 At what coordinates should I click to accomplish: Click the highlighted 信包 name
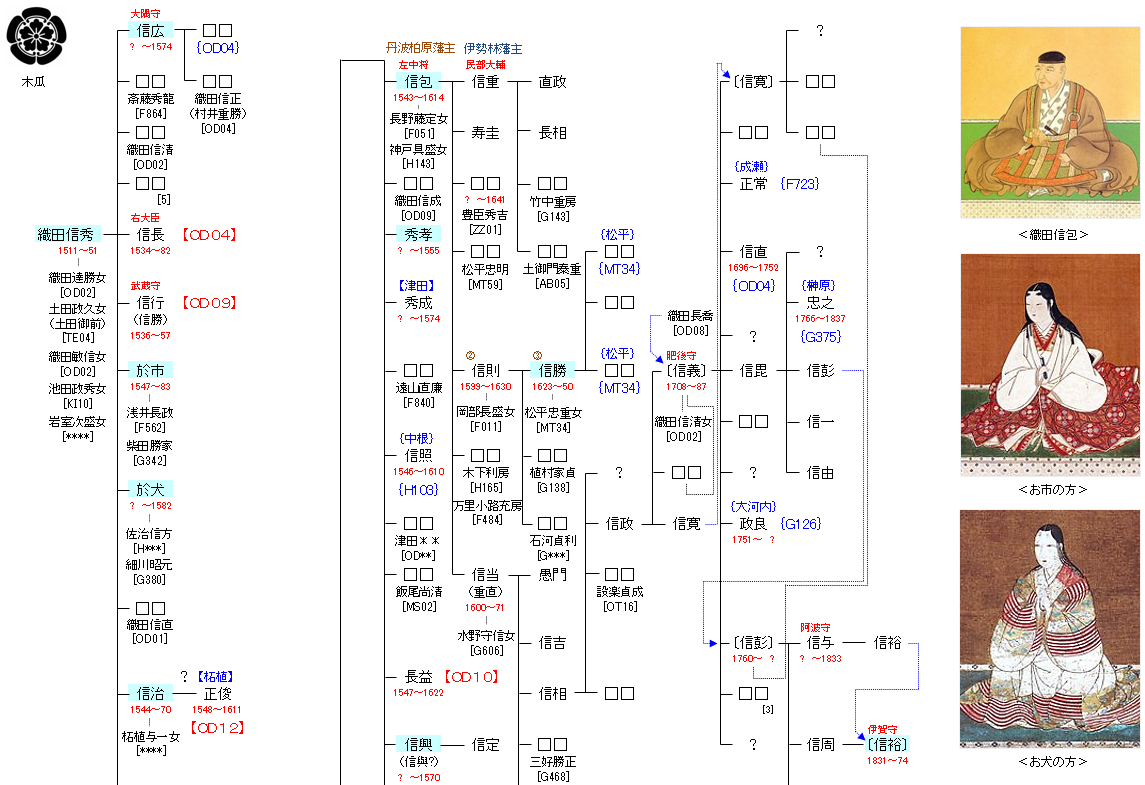tap(418, 82)
